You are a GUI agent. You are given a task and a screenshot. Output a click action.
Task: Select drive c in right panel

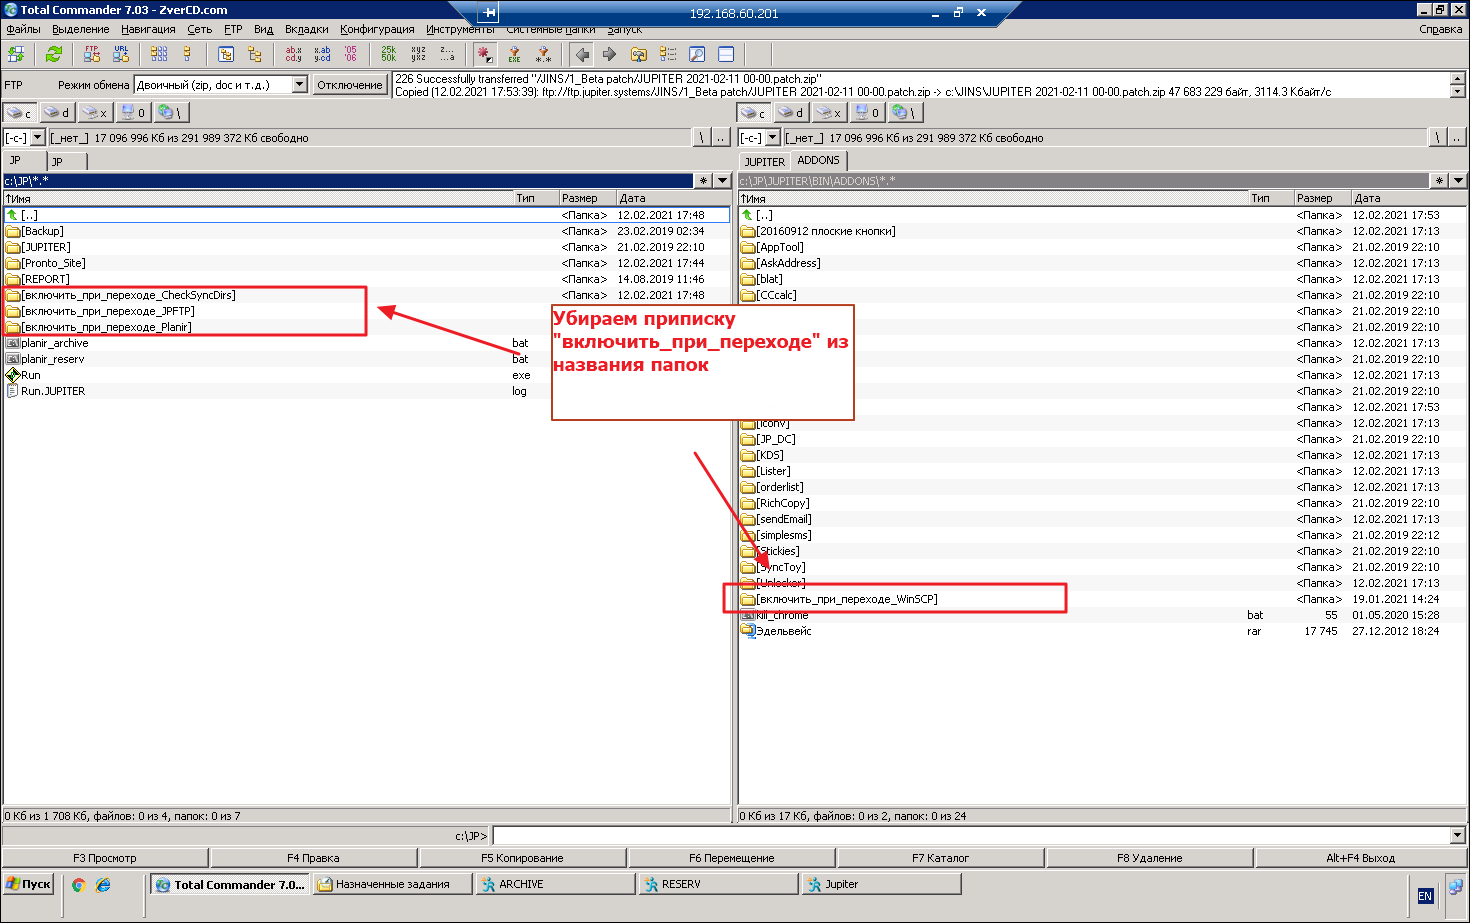click(x=753, y=113)
